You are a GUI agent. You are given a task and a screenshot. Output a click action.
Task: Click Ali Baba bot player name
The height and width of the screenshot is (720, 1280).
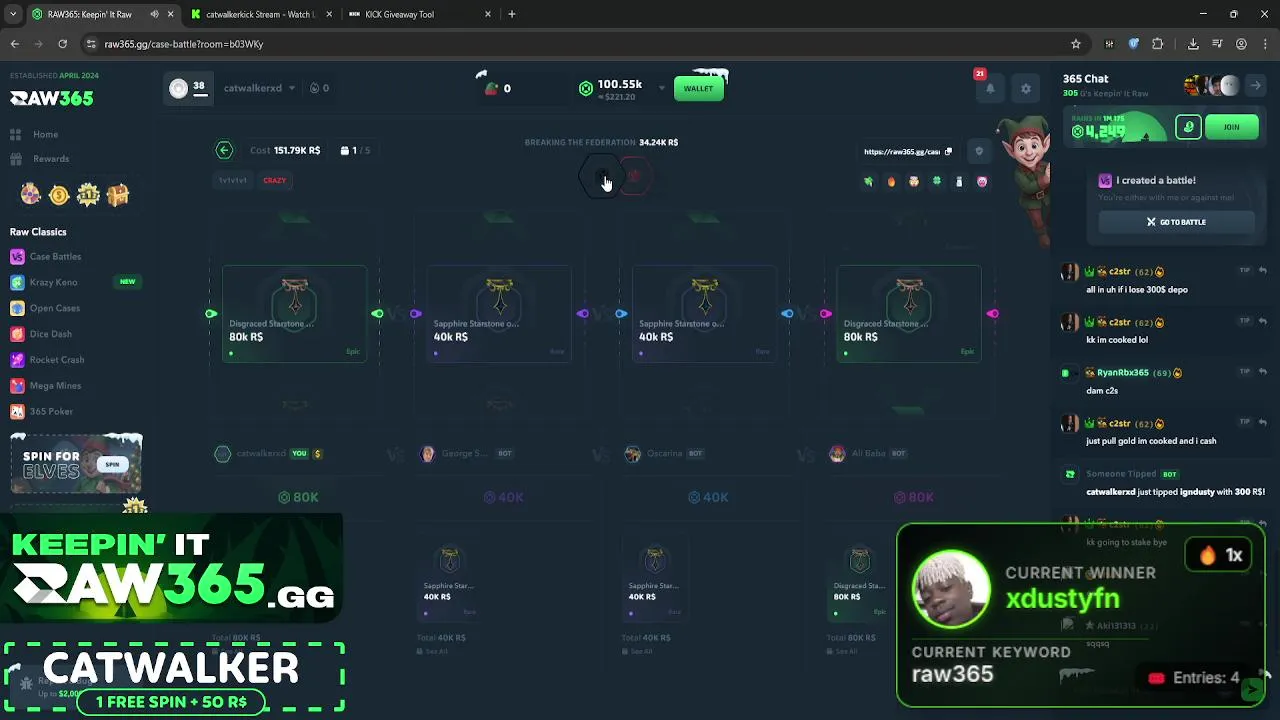(x=868, y=454)
